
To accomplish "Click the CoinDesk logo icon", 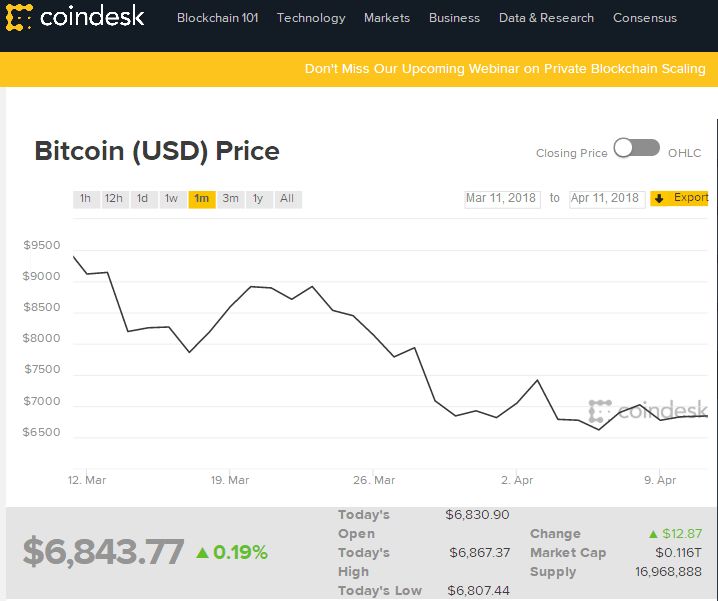I will pos(20,17).
